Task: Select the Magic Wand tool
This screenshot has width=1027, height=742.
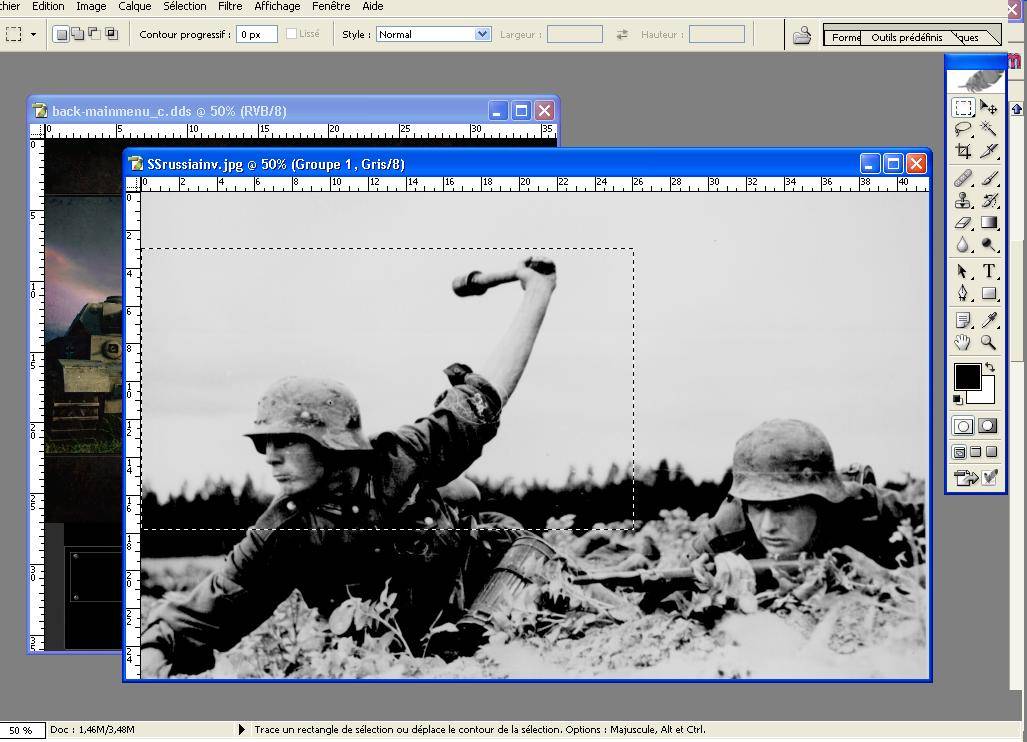Action: [x=988, y=129]
